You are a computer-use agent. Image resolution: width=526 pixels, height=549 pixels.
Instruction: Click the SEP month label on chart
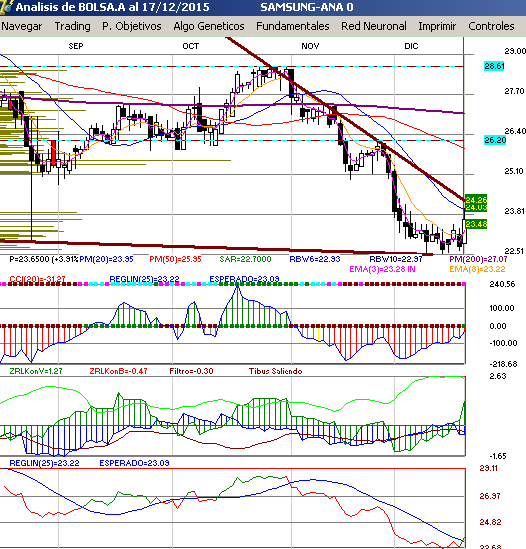pos(76,46)
